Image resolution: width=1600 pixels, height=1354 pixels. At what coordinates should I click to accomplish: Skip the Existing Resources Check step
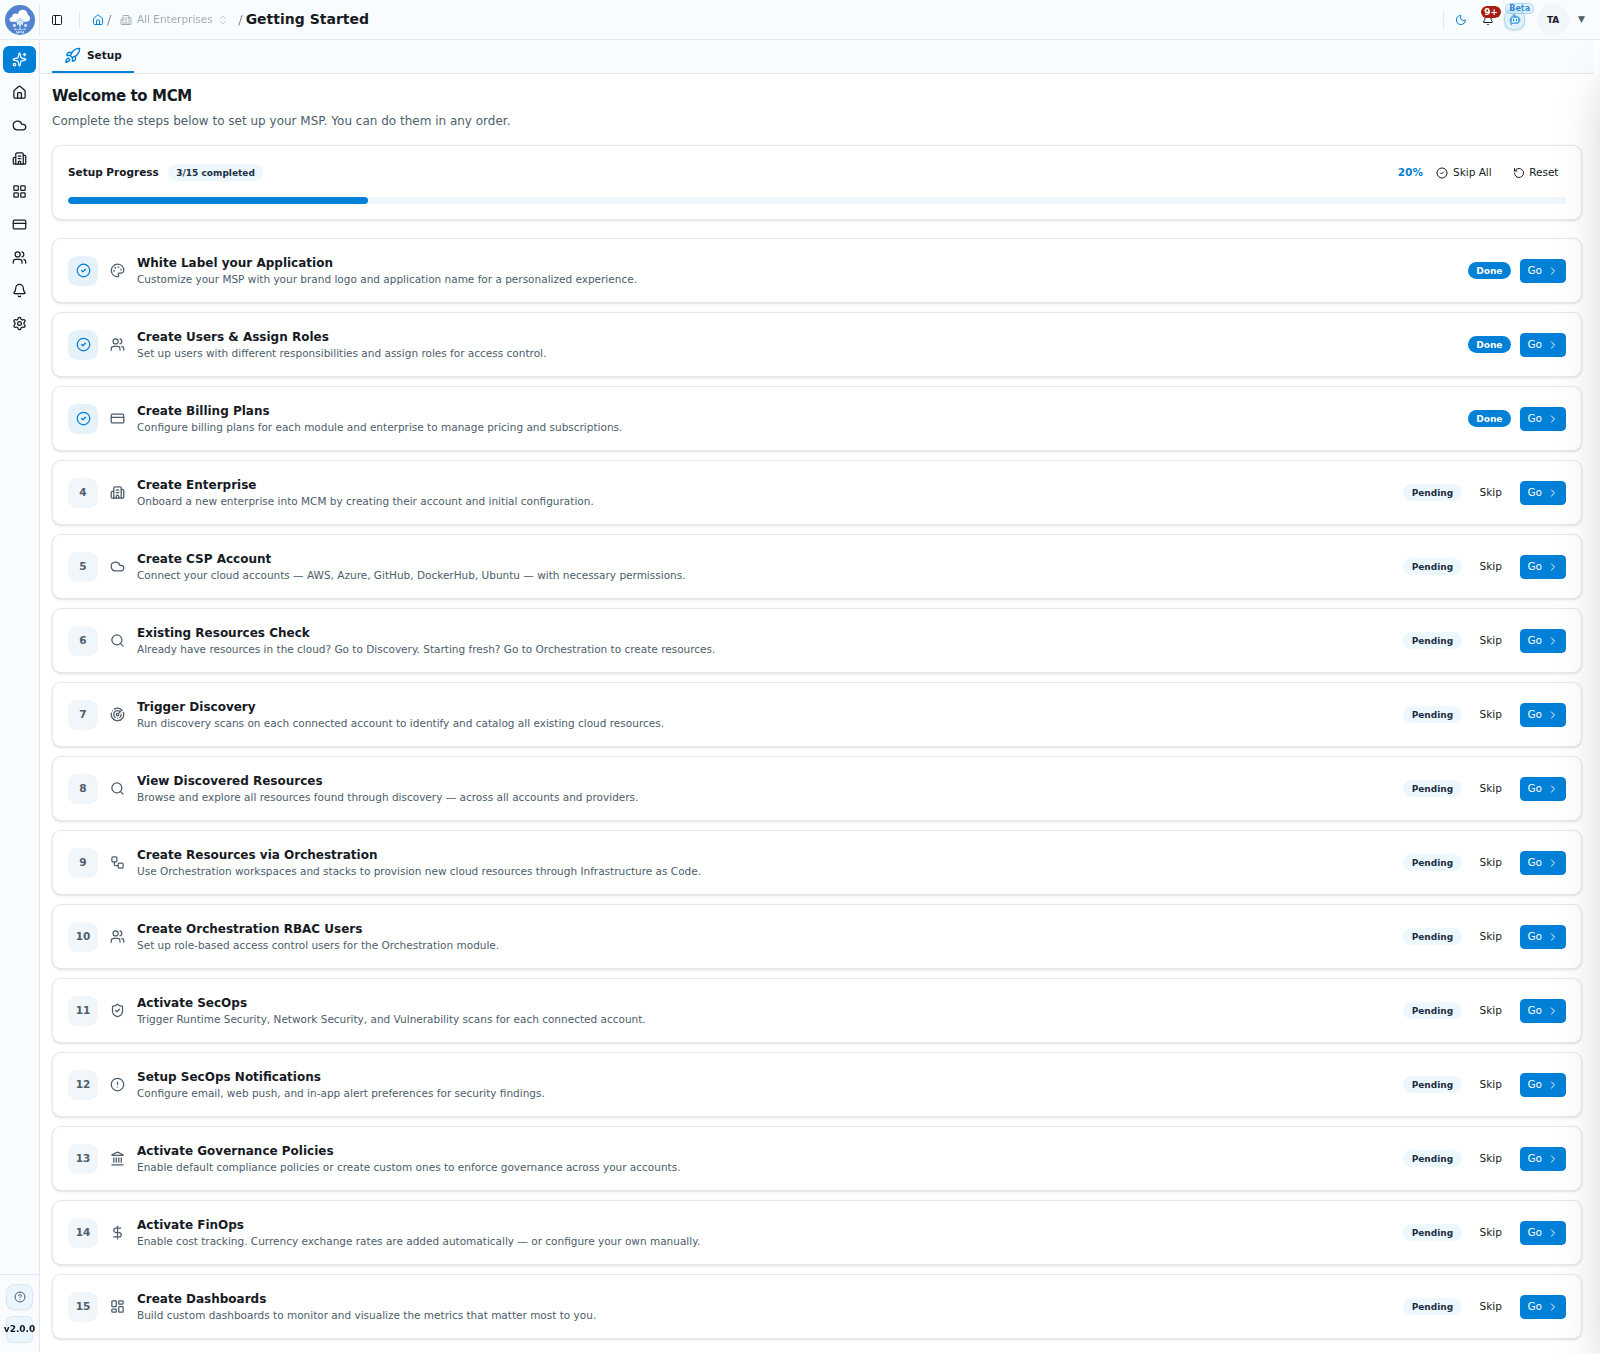pyautogui.click(x=1490, y=641)
